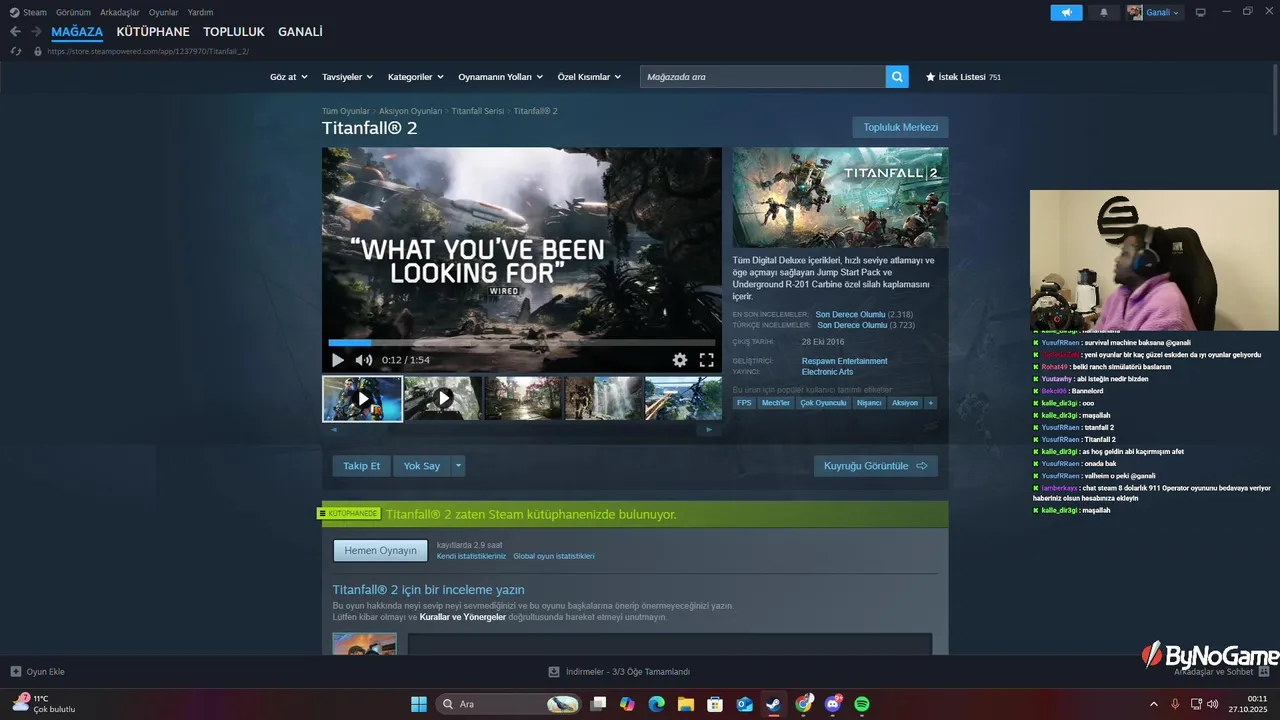Click the Yok Say button

(421, 466)
